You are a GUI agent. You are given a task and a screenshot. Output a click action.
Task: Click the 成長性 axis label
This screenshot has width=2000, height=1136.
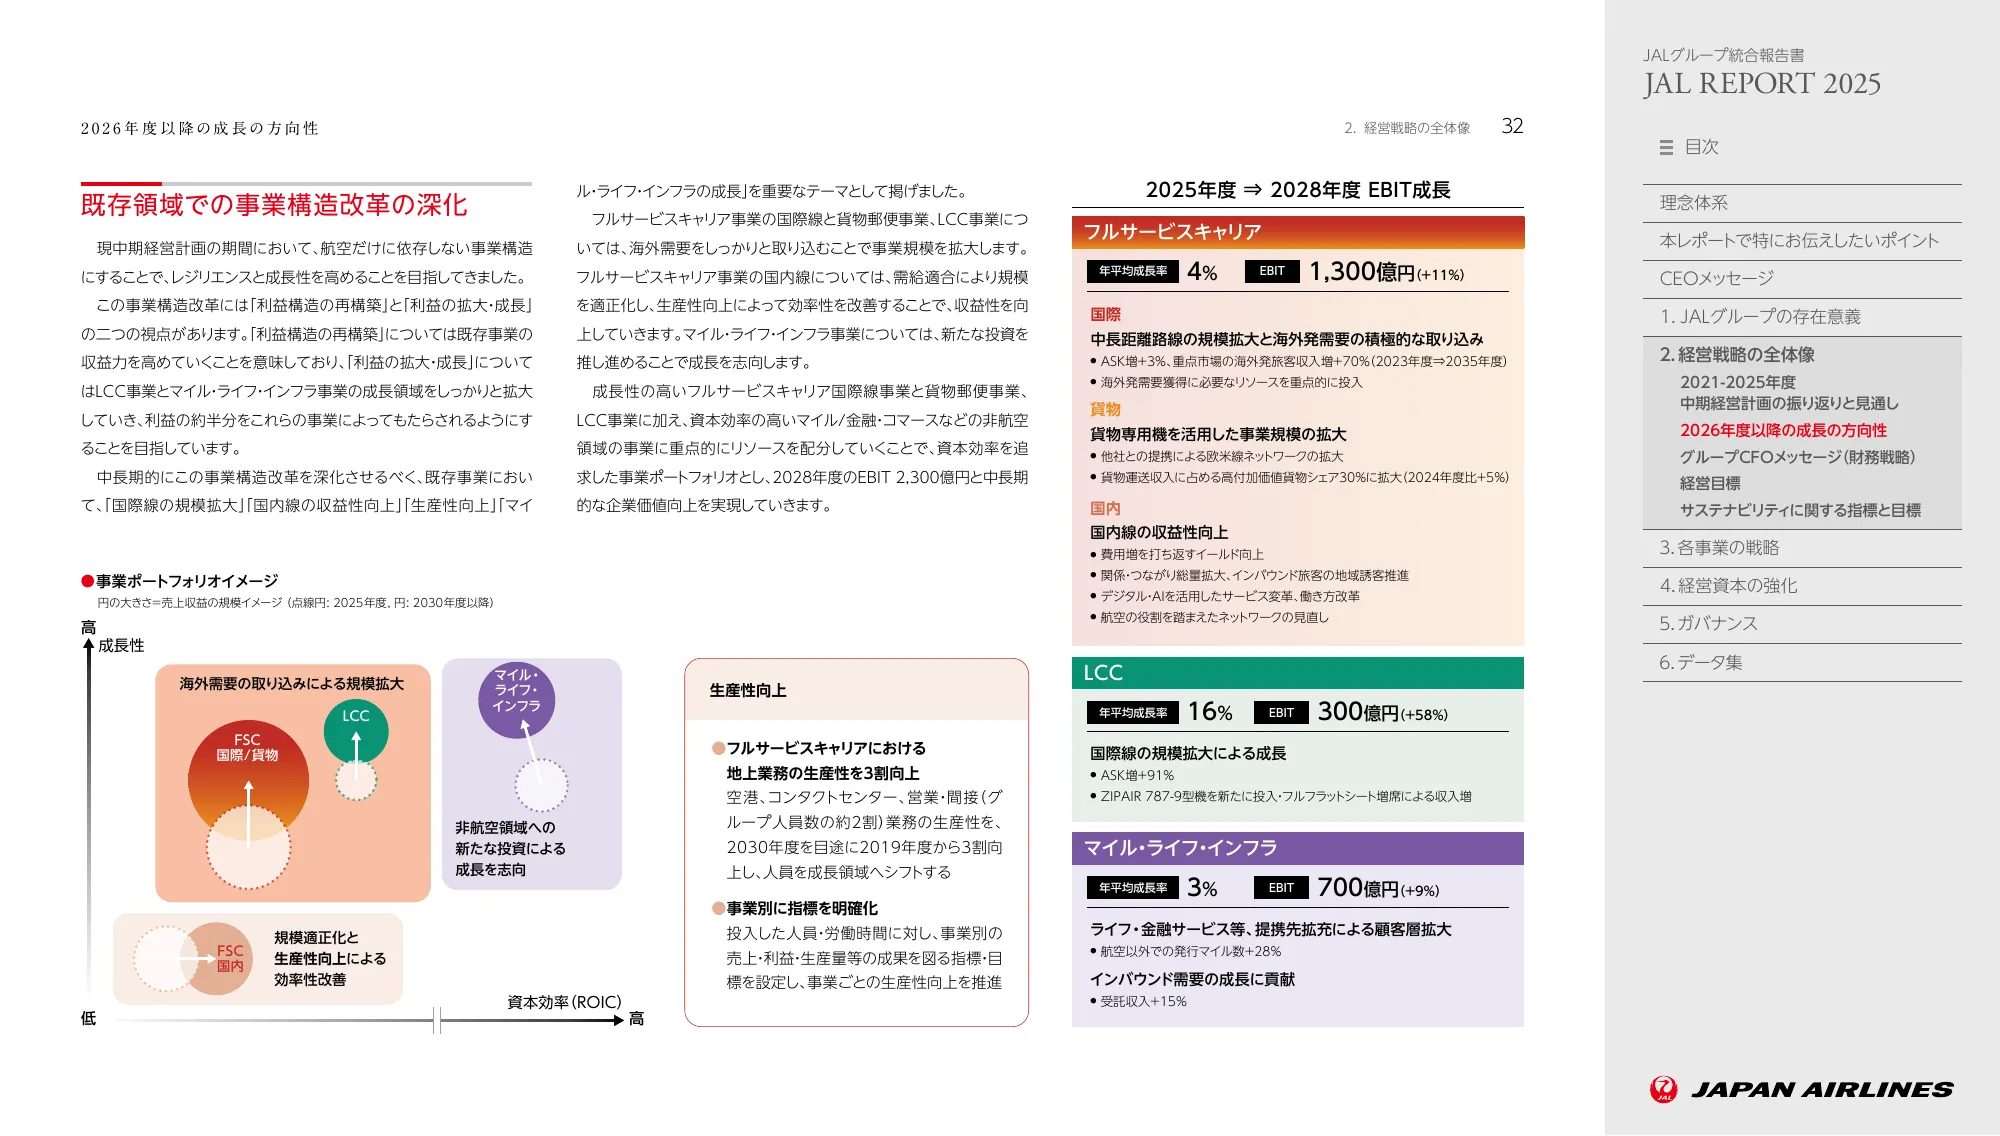coord(121,646)
